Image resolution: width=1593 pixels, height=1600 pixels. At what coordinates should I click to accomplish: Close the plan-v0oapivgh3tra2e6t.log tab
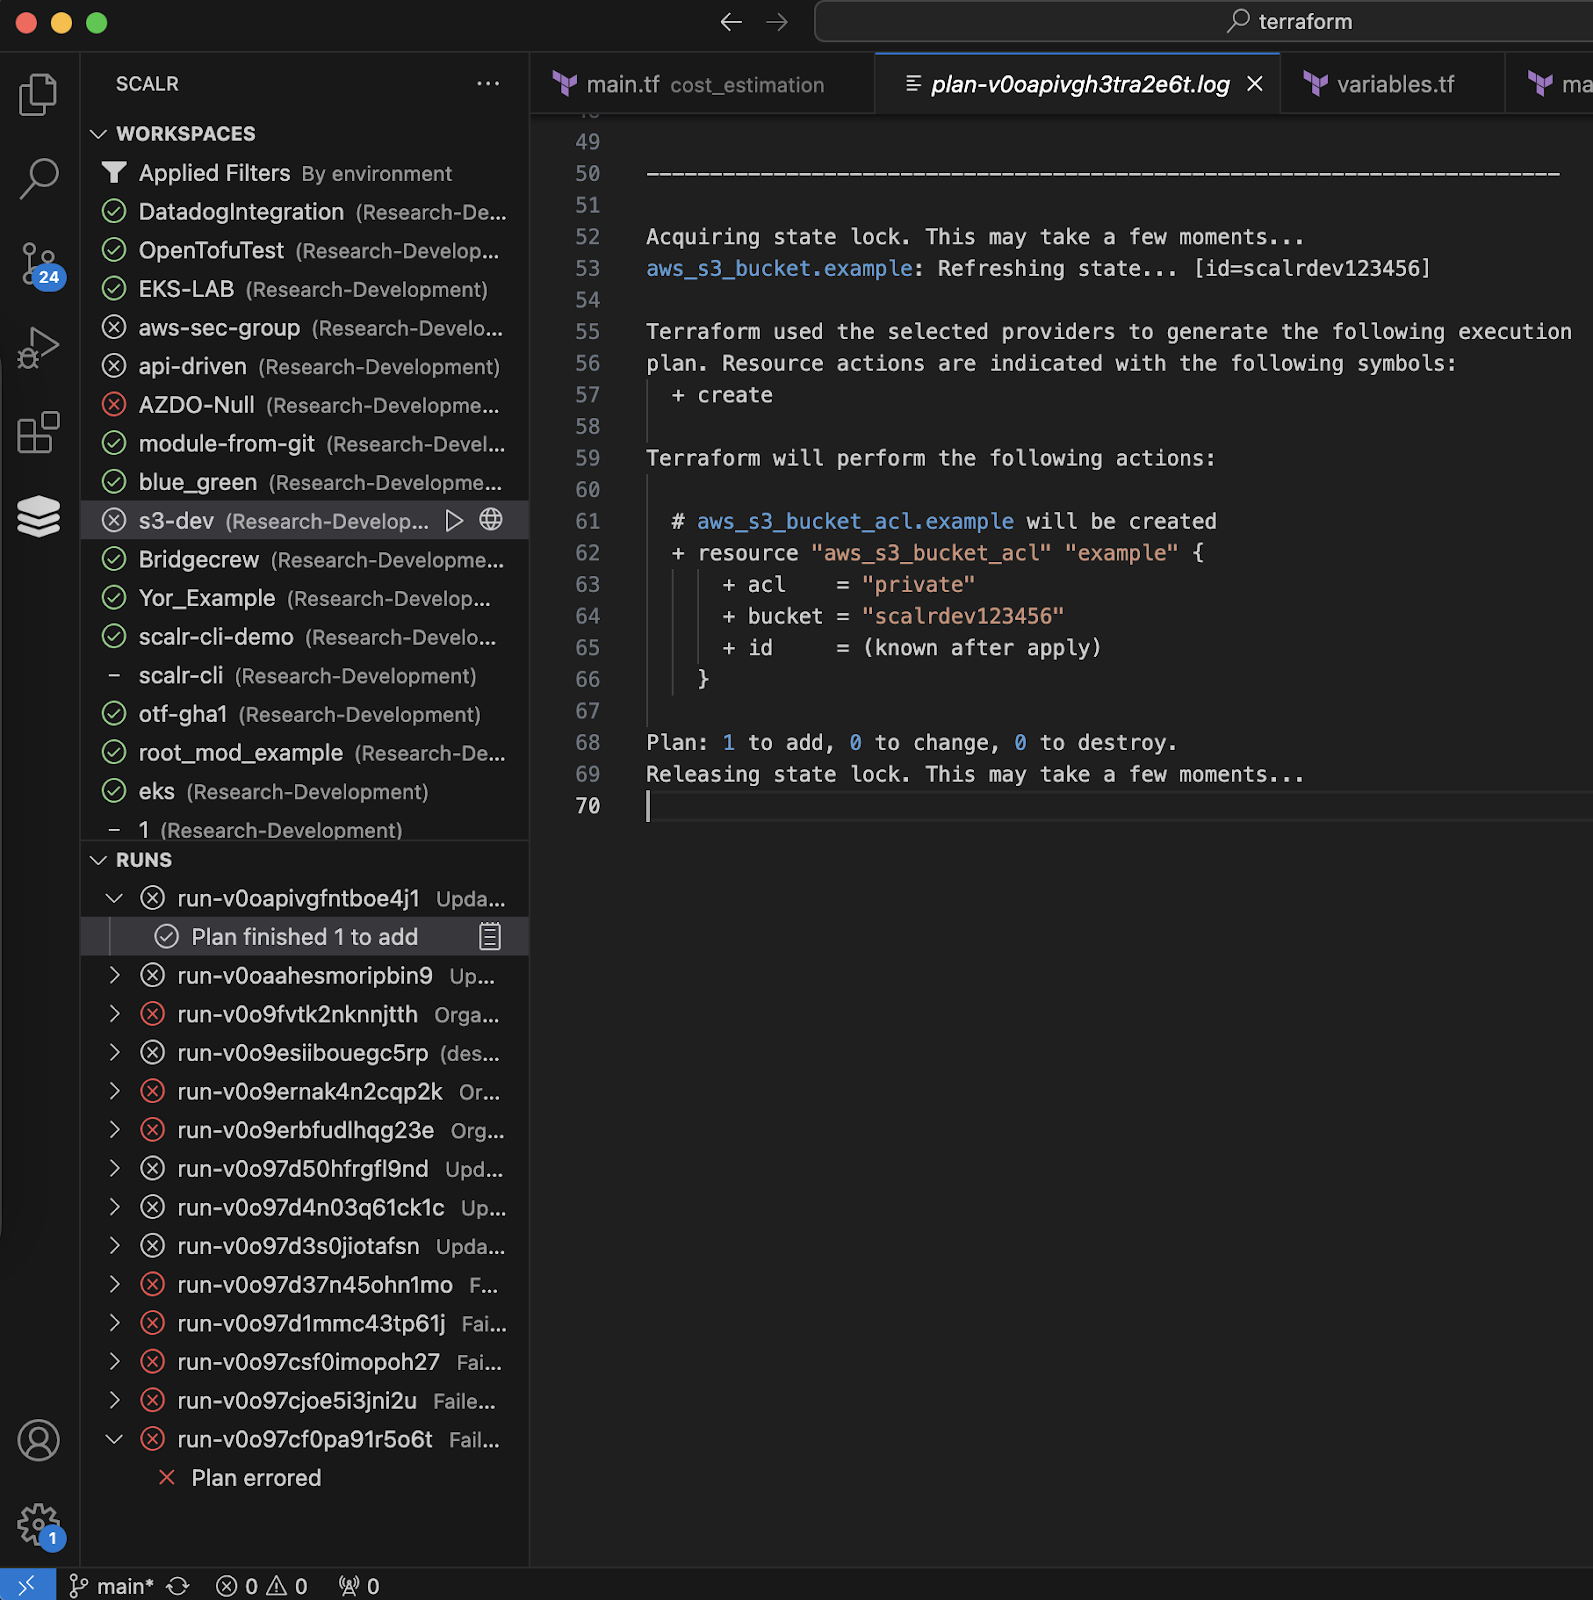1255,84
